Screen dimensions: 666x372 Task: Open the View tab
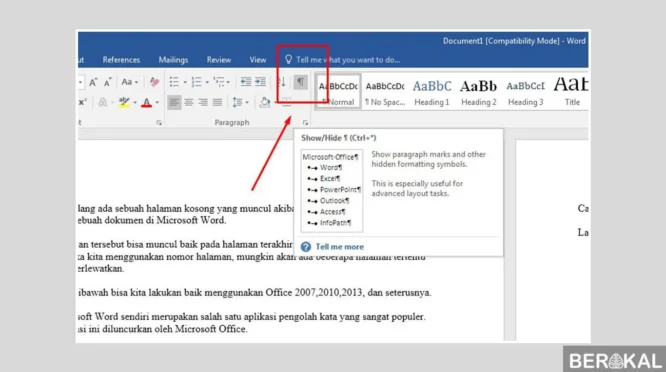click(x=258, y=60)
